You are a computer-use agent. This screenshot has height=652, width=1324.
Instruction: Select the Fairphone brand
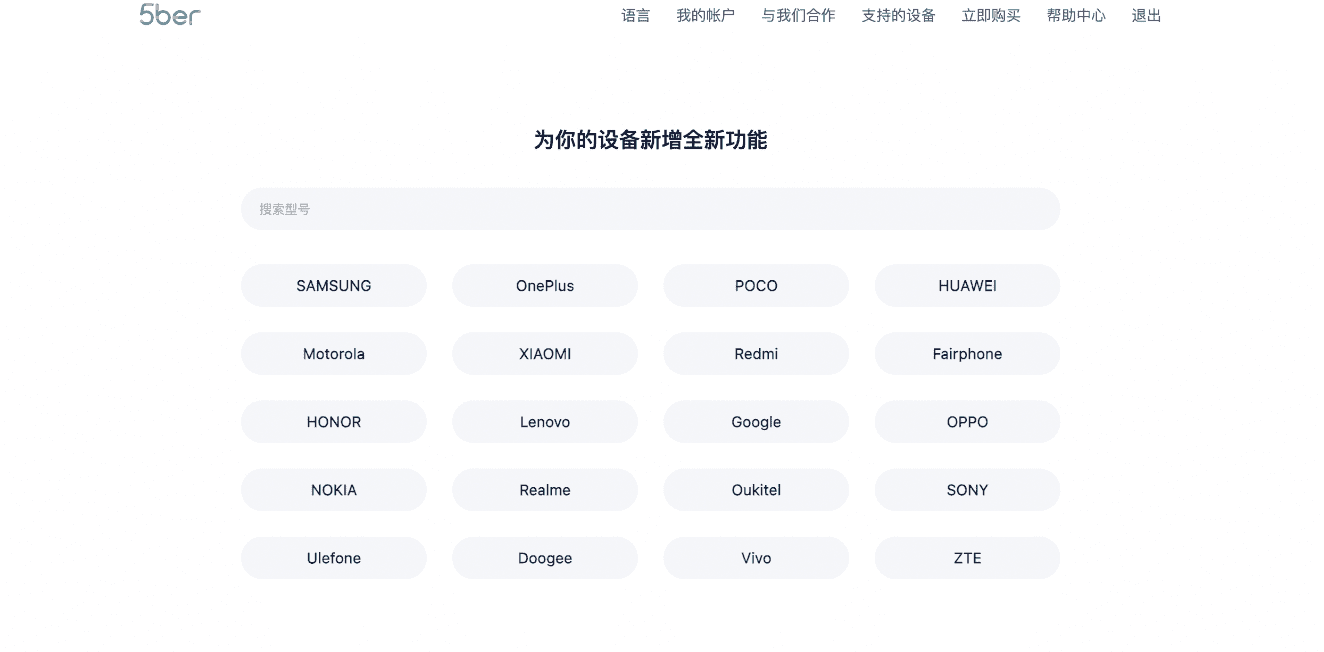967,353
